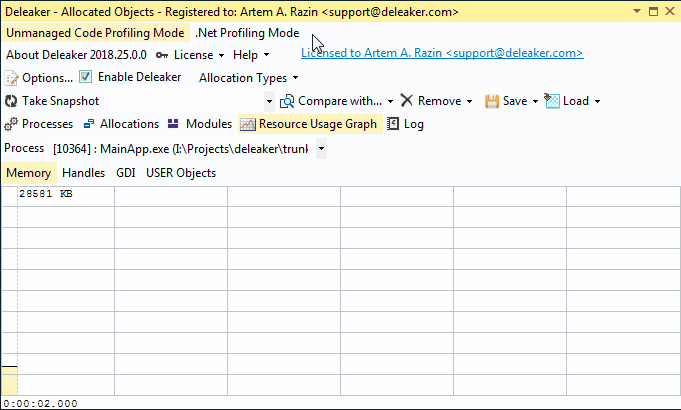
Task: Click the Processes view label
Action: (x=47, y=124)
